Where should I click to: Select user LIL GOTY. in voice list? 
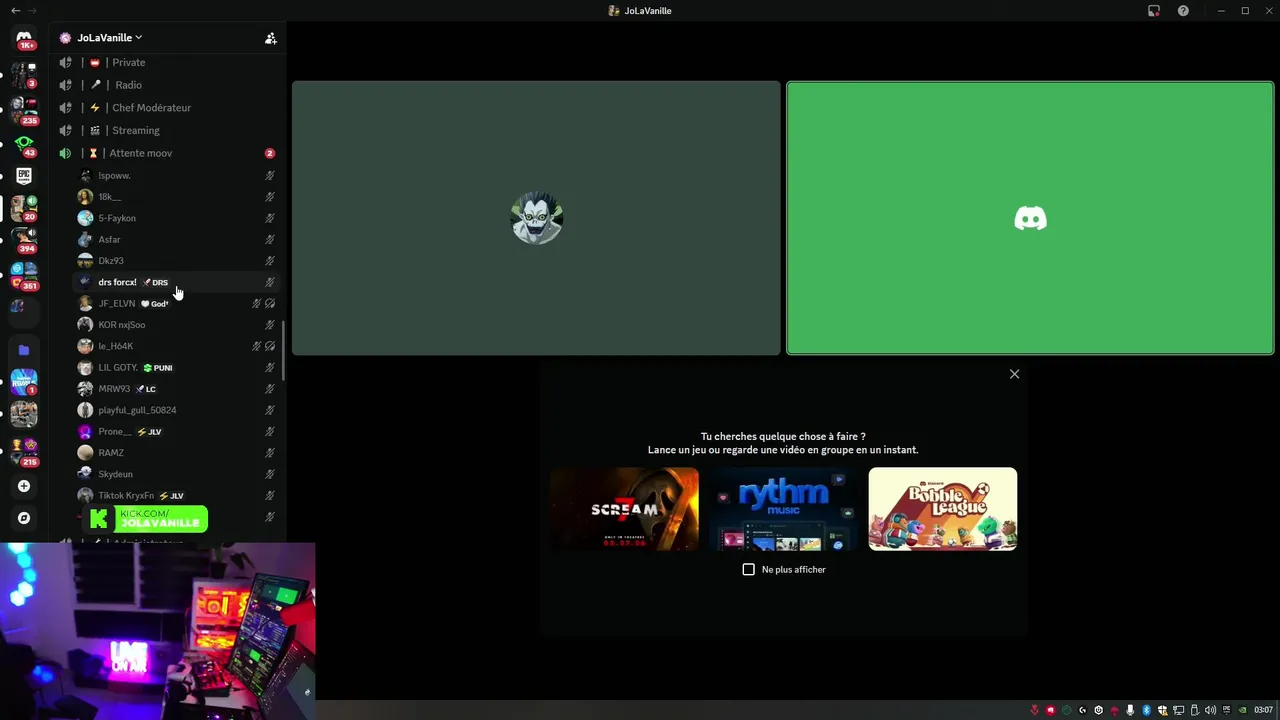(178, 367)
